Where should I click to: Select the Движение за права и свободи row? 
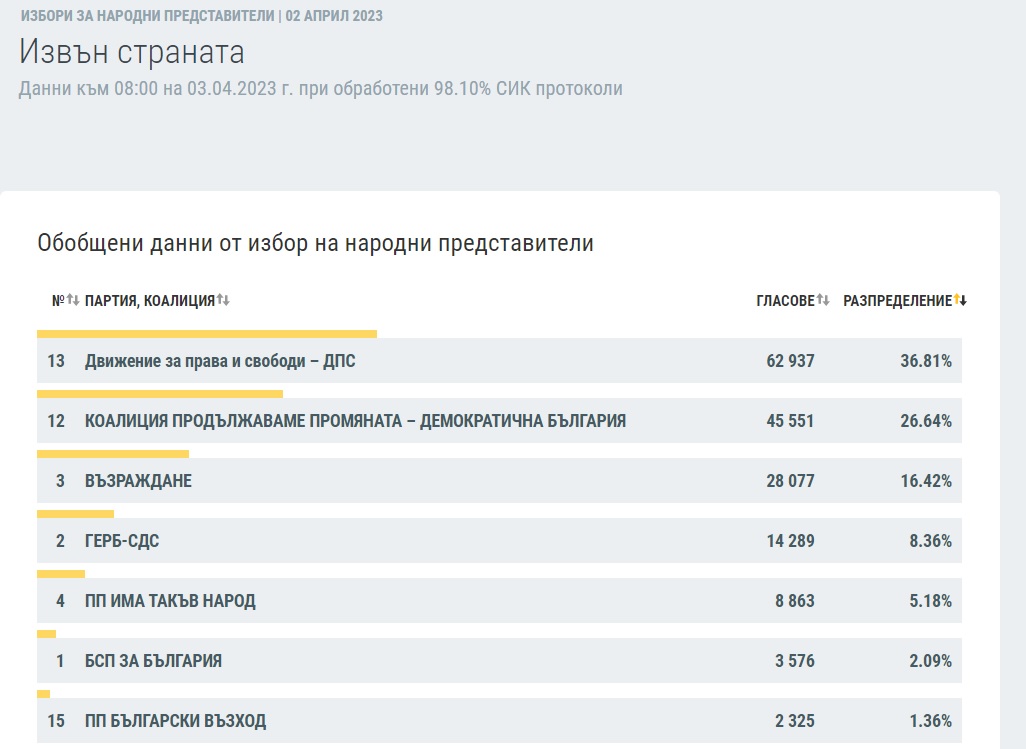(220, 361)
